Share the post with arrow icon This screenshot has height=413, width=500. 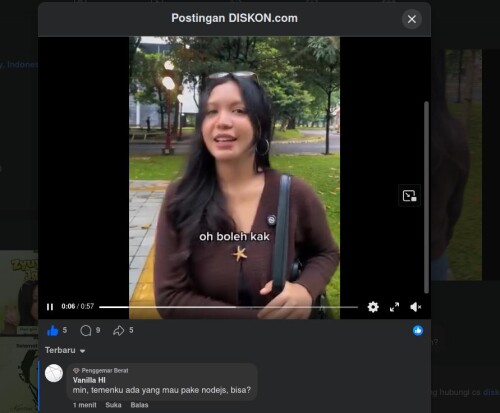coord(118,331)
